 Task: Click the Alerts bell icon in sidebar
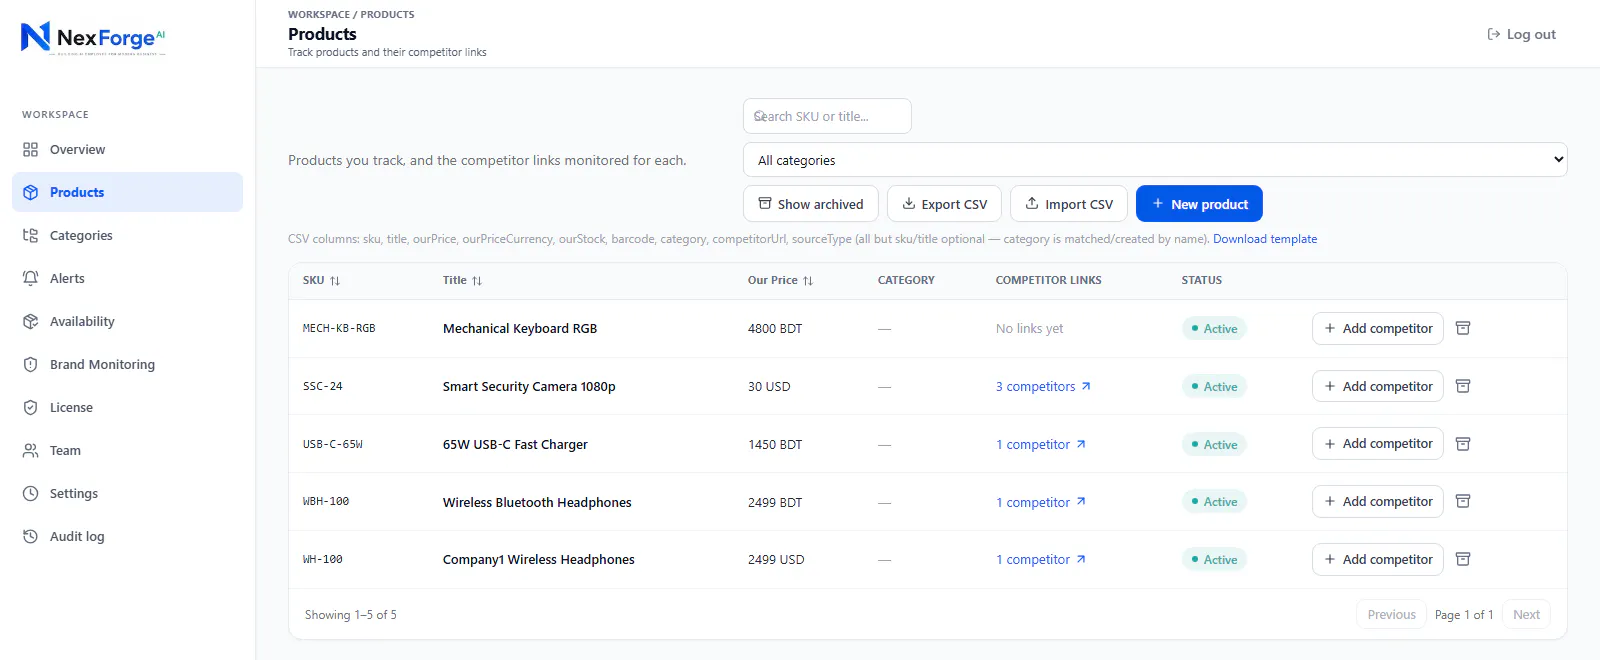click(x=30, y=279)
